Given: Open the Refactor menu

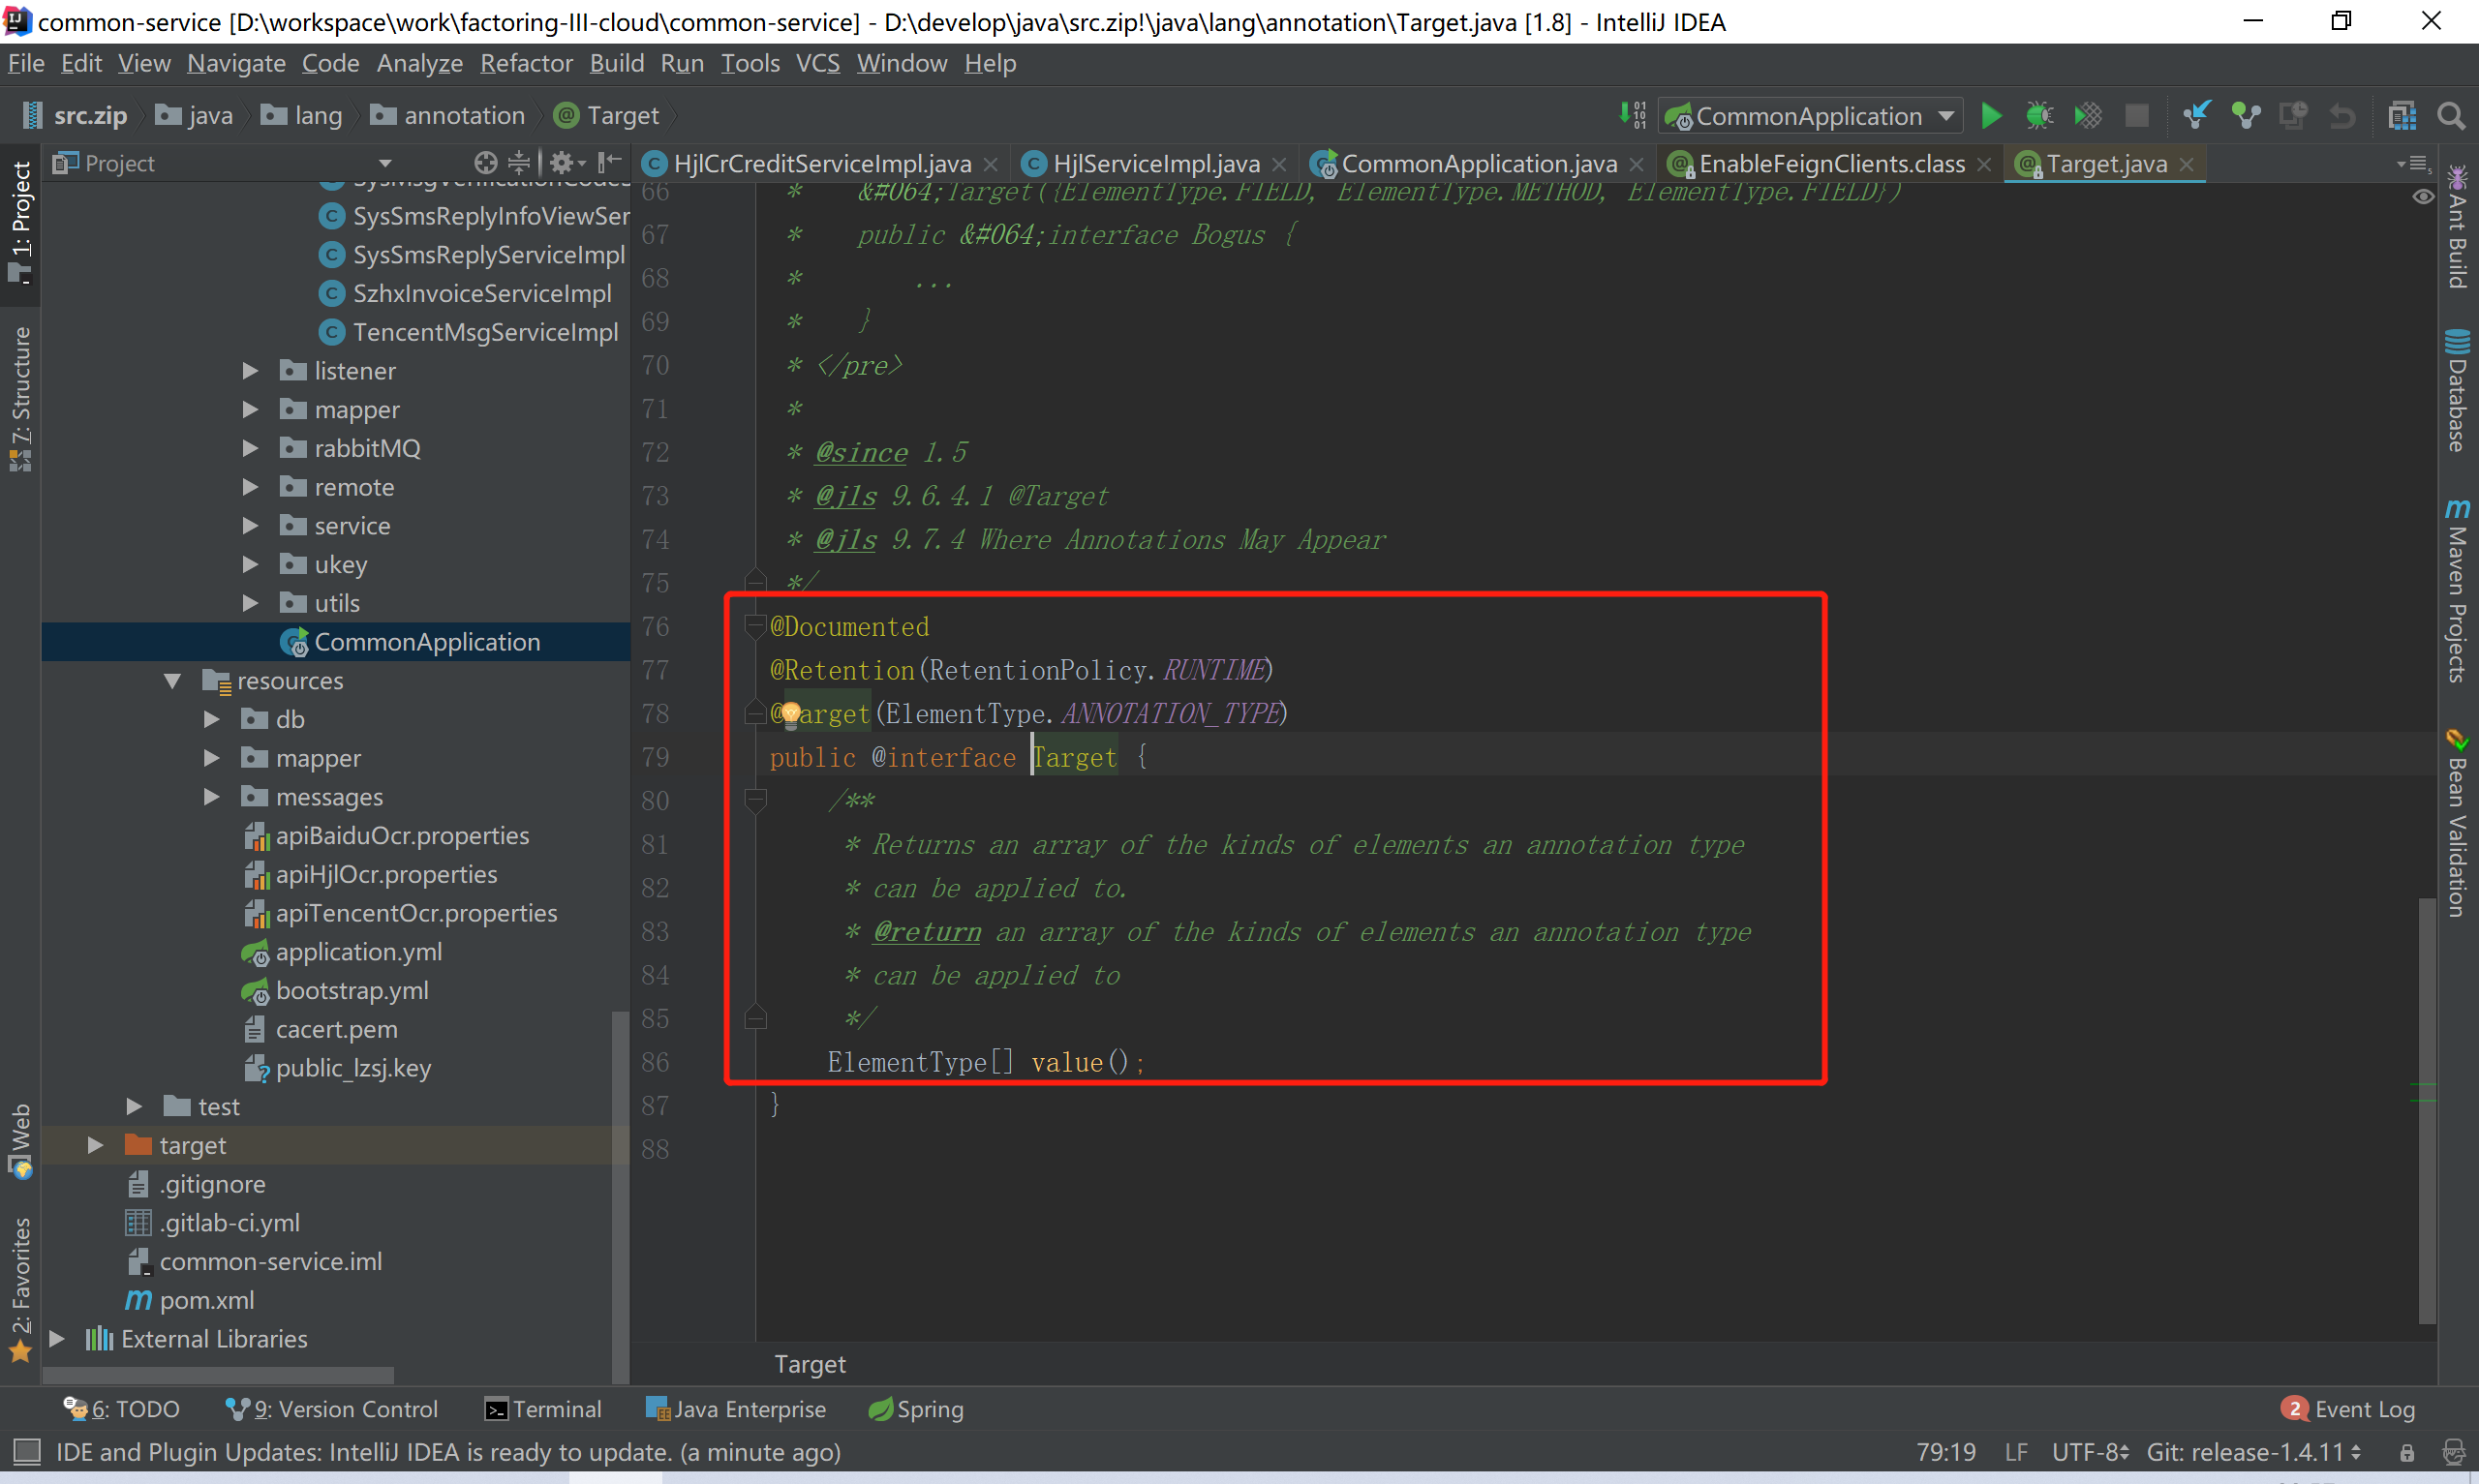Looking at the screenshot, I should [x=526, y=63].
